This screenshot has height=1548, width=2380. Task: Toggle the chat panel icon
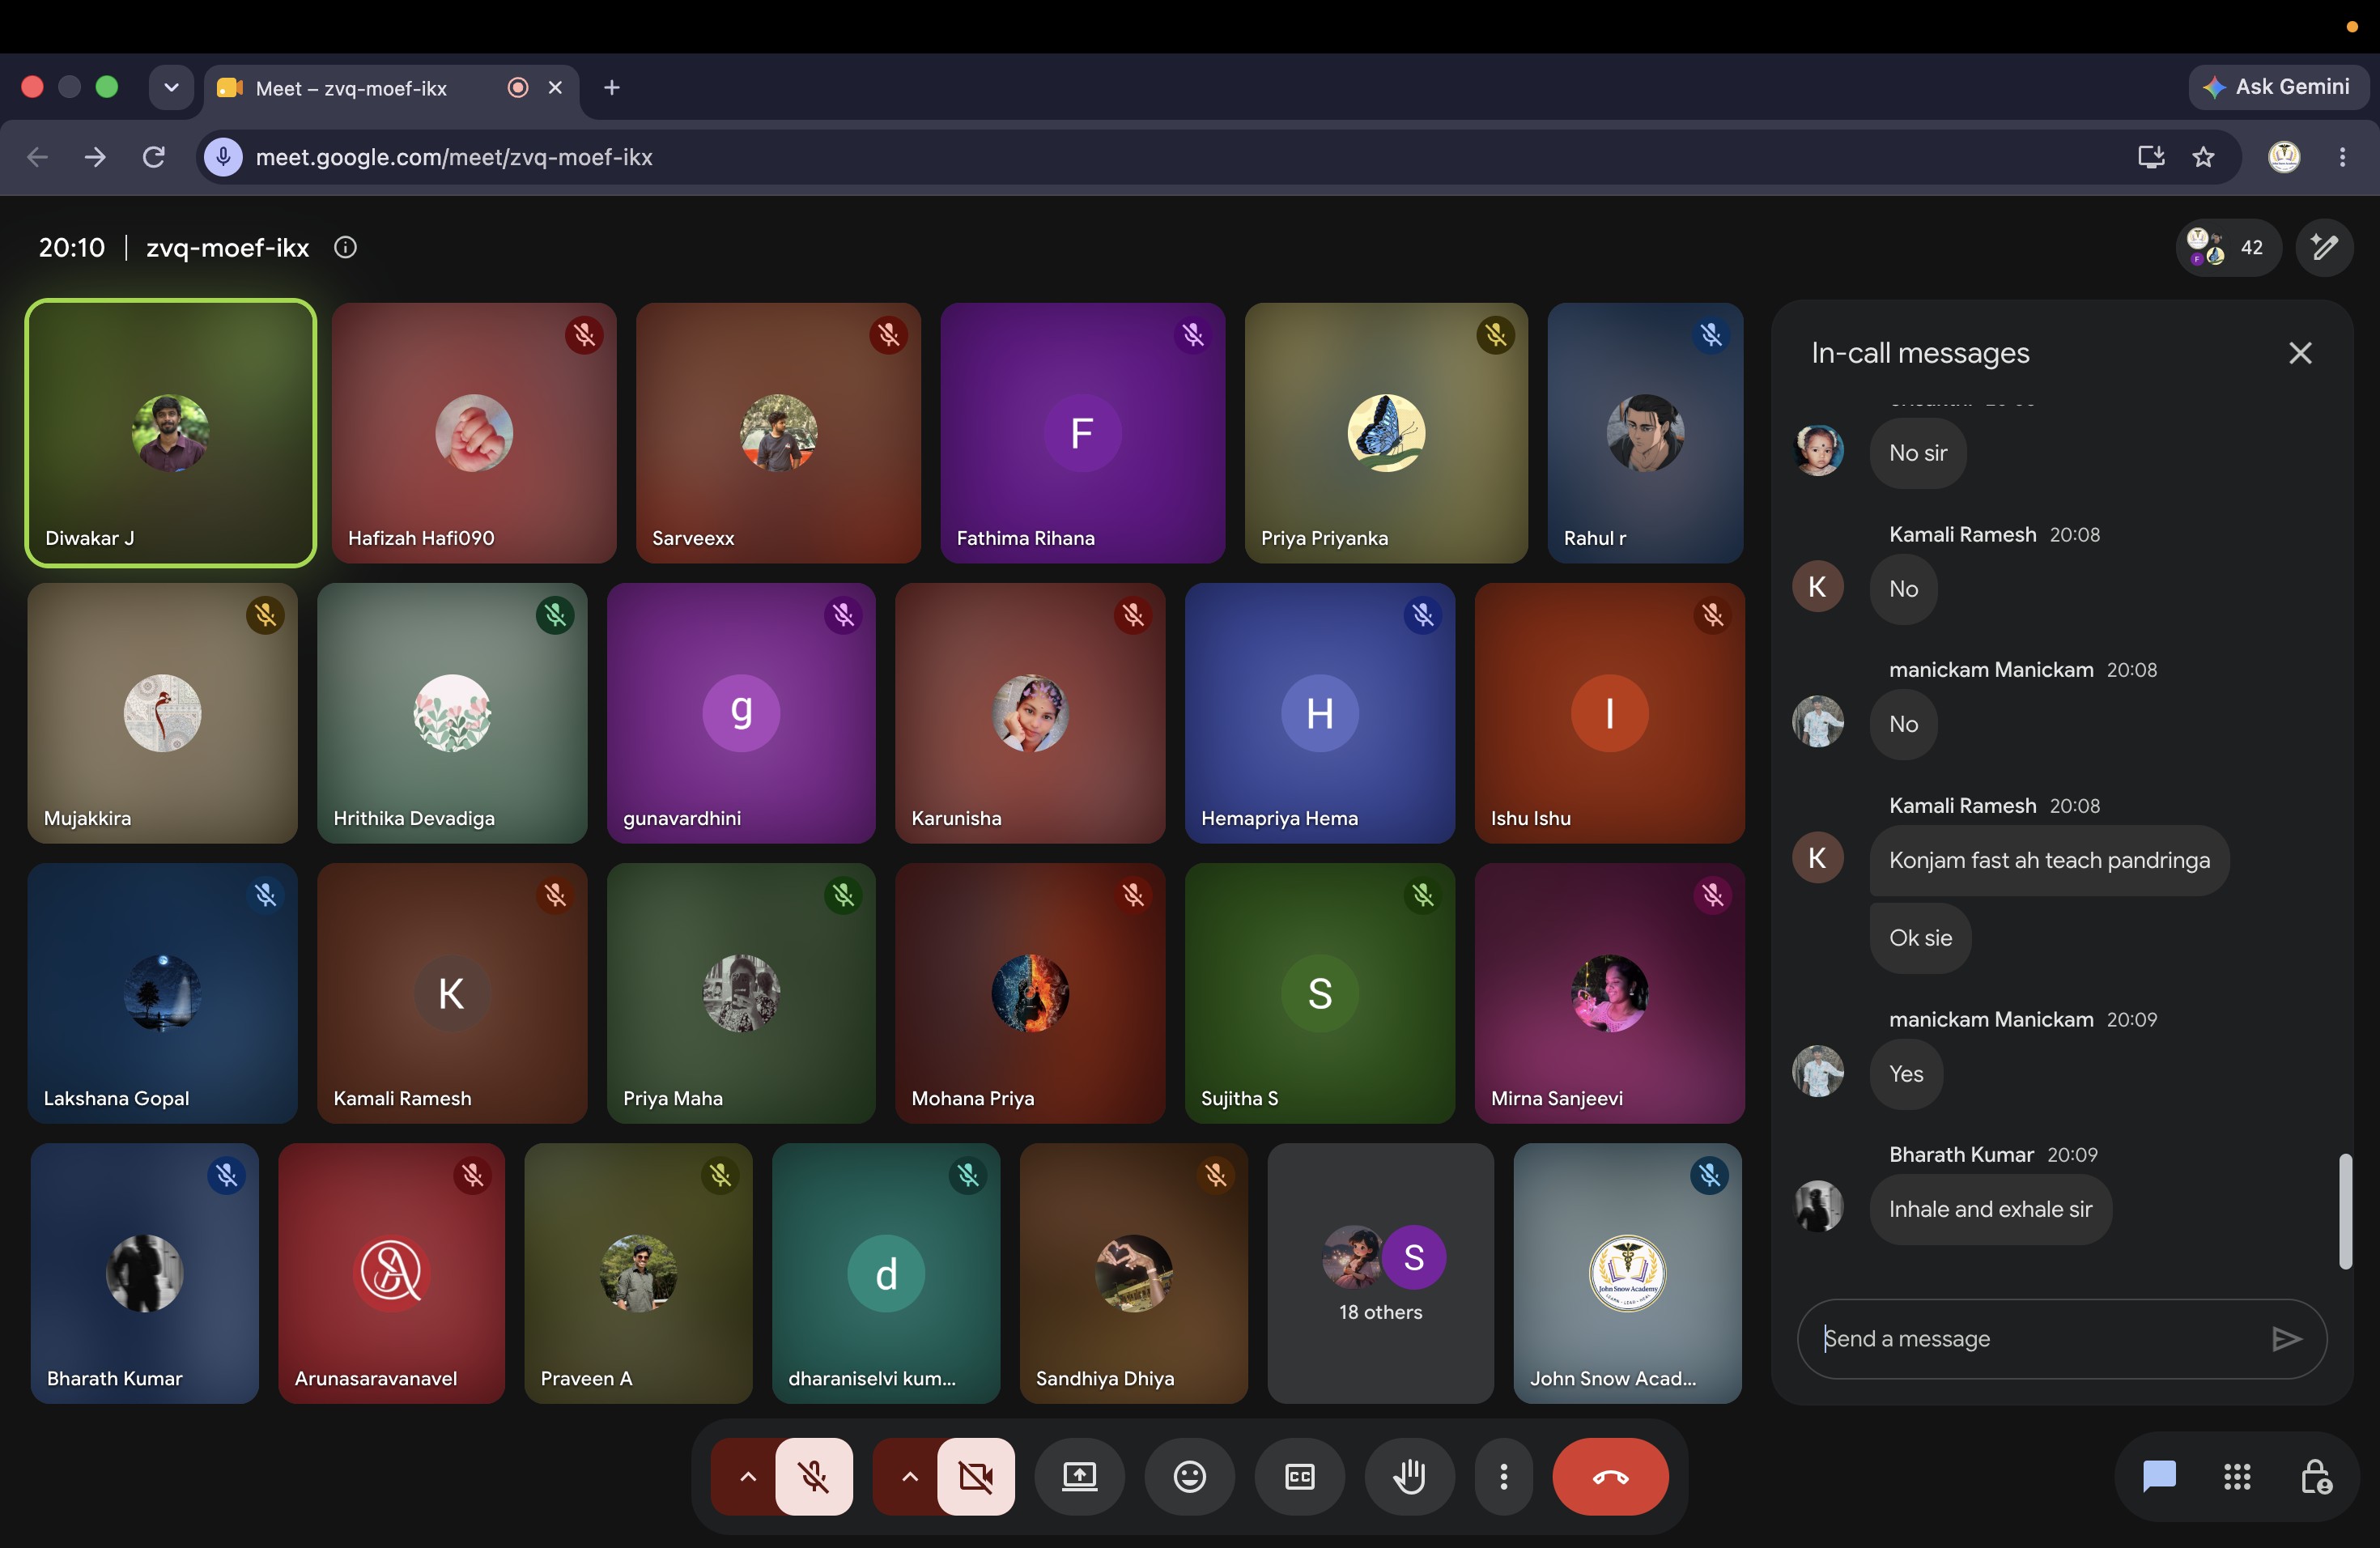pos(2159,1476)
